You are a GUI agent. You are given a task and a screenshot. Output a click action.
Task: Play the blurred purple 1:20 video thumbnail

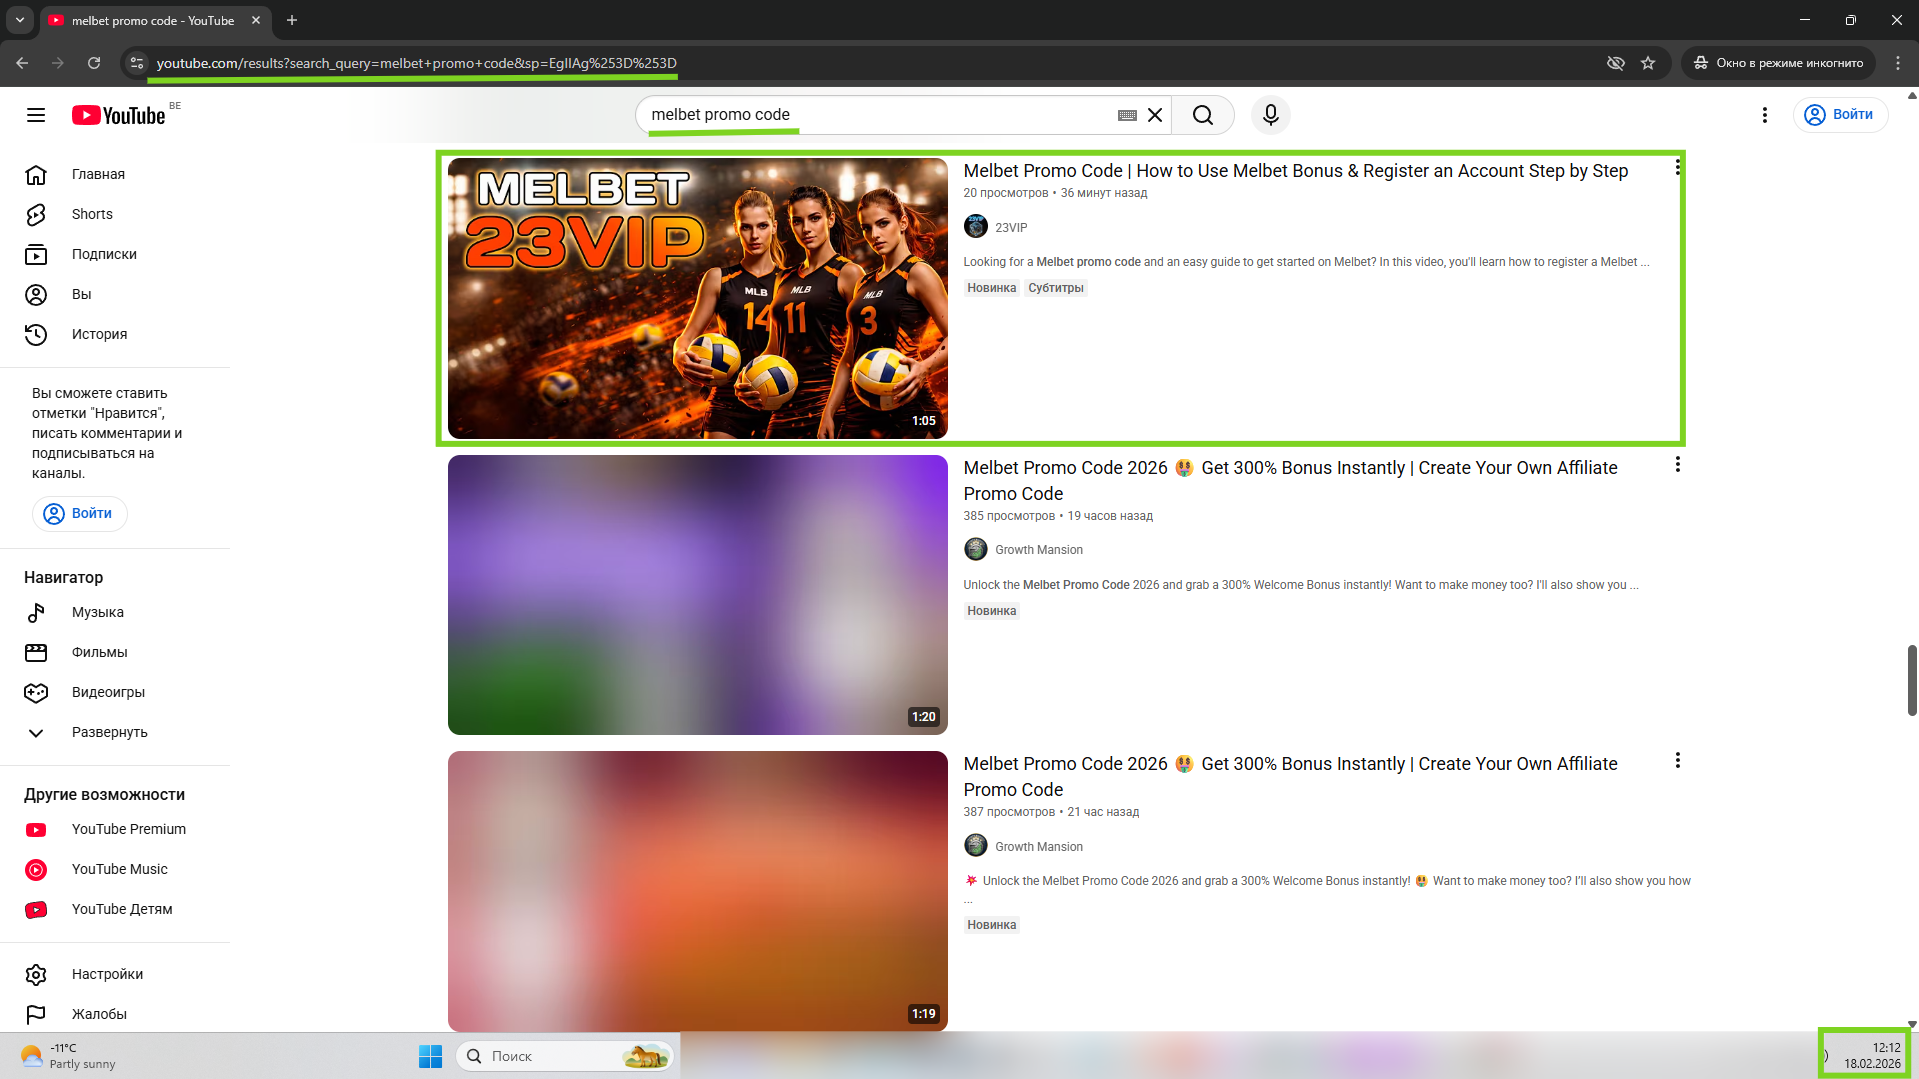coord(697,595)
